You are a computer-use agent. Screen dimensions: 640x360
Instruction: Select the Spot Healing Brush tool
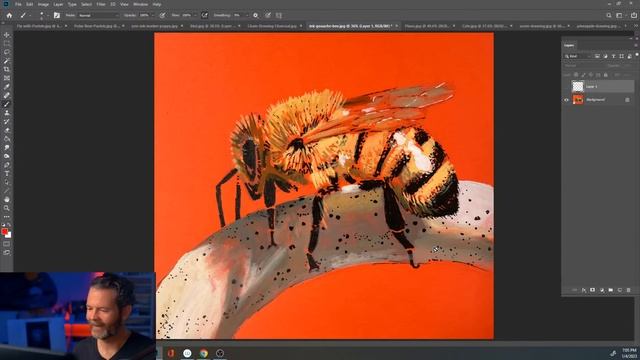point(7,96)
